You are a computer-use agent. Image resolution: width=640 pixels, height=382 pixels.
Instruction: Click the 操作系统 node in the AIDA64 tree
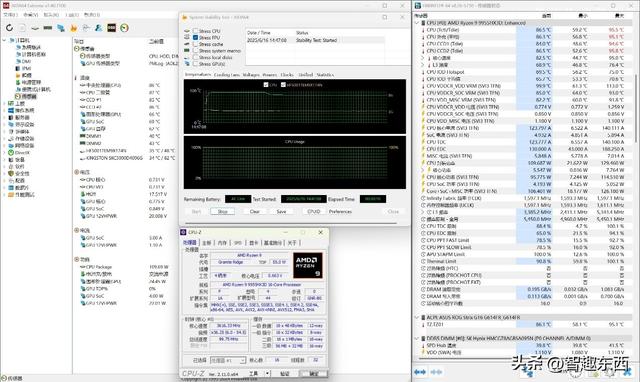point(21,110)
